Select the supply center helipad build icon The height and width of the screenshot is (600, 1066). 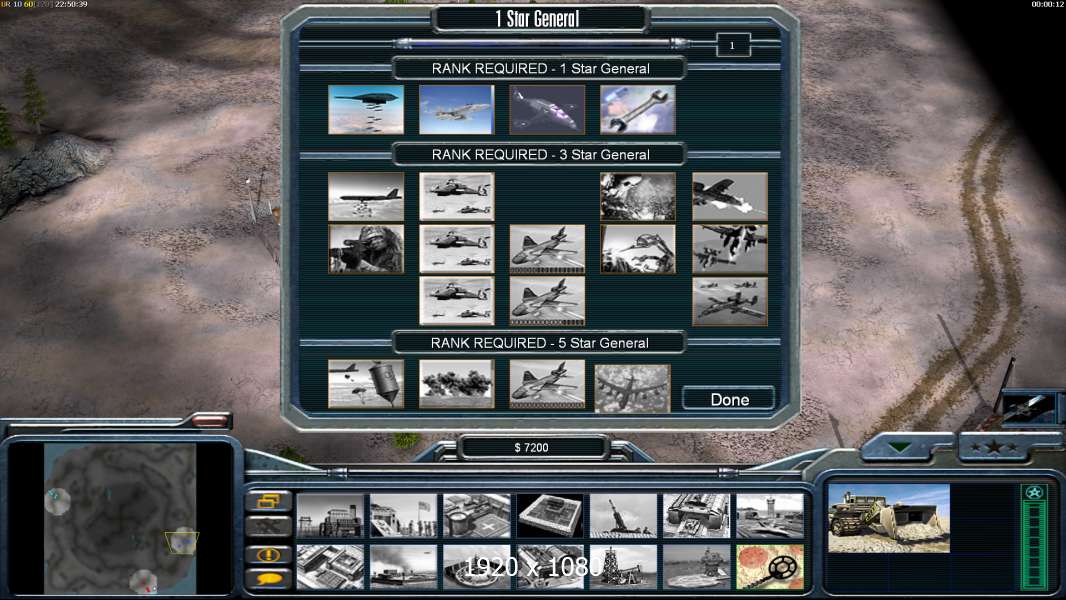pyautogui.click(x=477, y=516)
